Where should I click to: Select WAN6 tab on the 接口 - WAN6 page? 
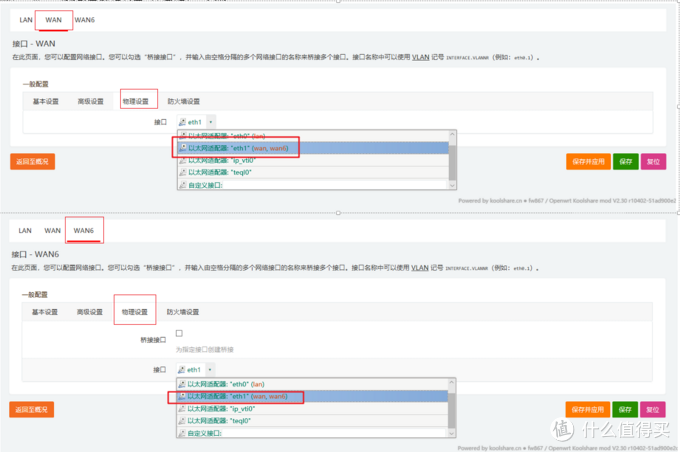(84, 231)
